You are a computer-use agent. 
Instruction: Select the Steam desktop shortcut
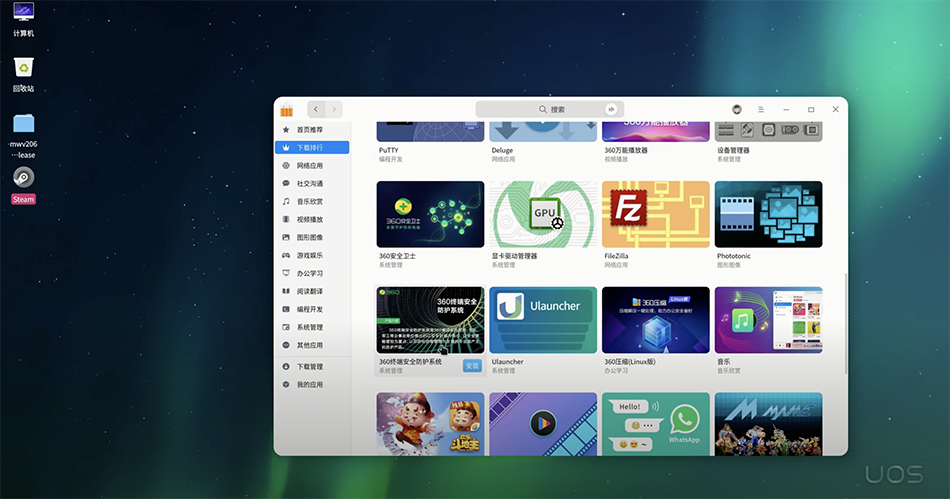[x=23, y=186]
